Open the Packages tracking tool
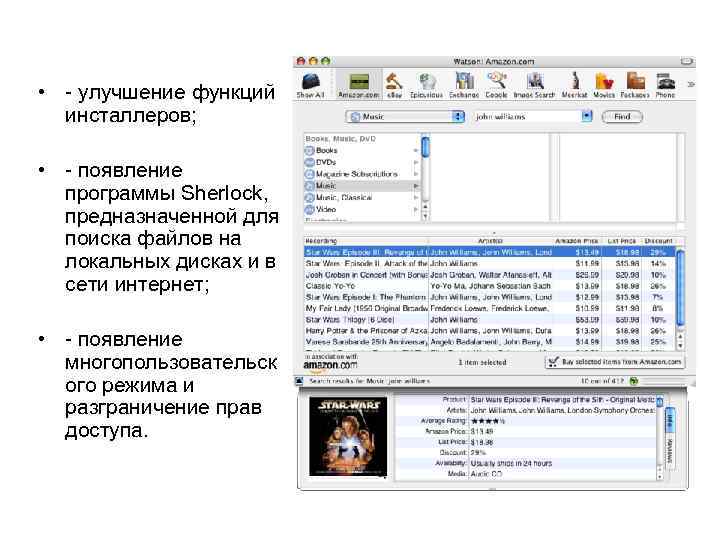Image resolution: width=720 pixels, height=540 pixels. click(635, 85)
